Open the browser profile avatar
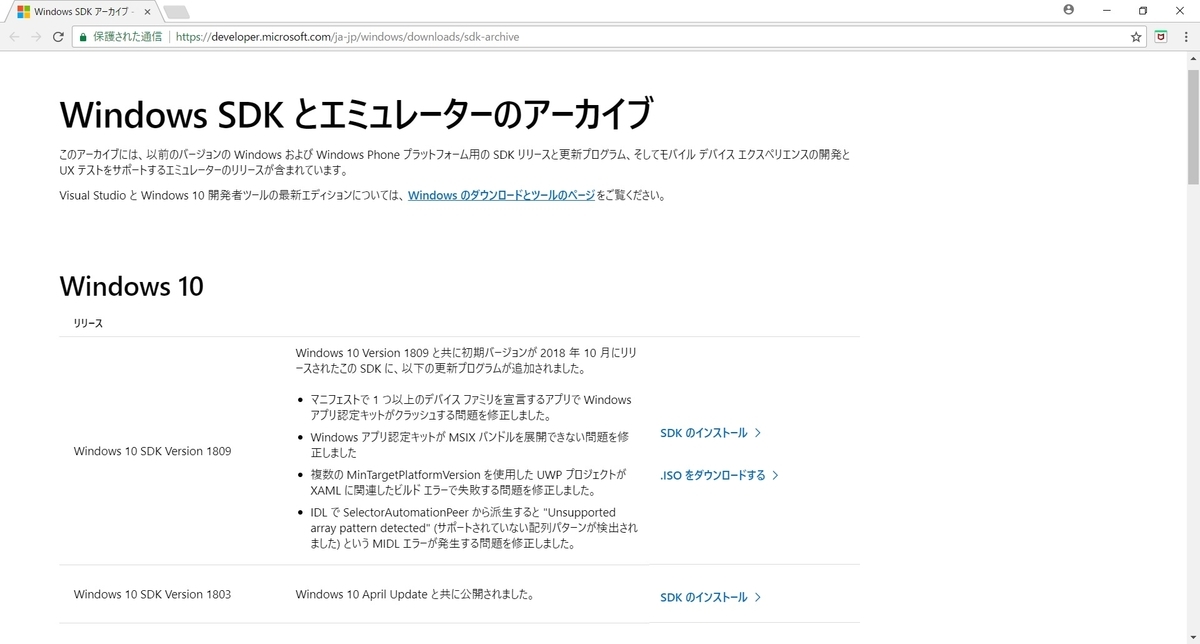Image resolution: width=1200 pixels, height=644 pixels. pyautogui.click(x=1068, y=10)
